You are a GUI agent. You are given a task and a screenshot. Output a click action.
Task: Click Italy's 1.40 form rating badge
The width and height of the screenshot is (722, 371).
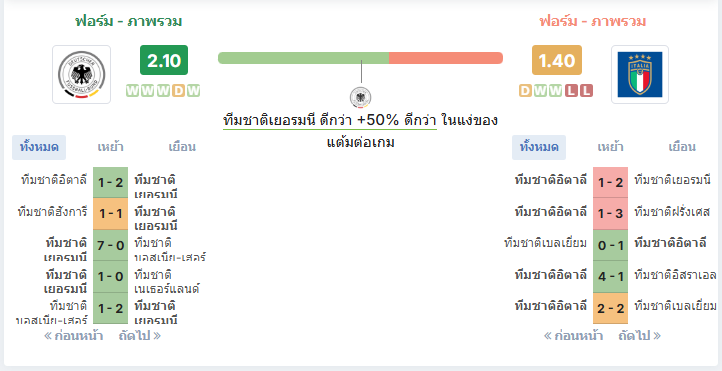[557, 60]
